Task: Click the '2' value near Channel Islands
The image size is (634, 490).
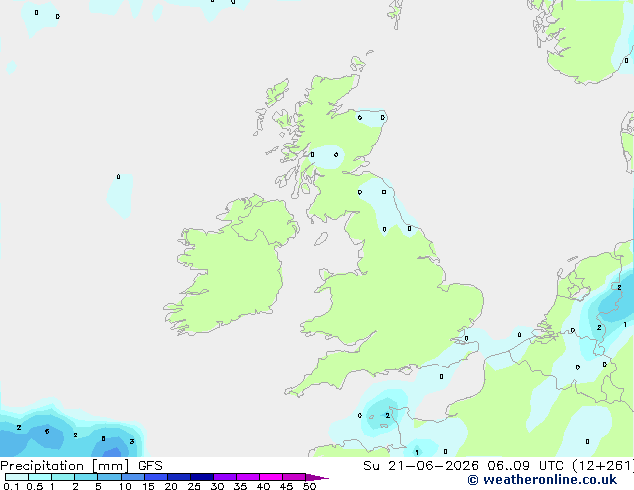Action: point(387,415)
